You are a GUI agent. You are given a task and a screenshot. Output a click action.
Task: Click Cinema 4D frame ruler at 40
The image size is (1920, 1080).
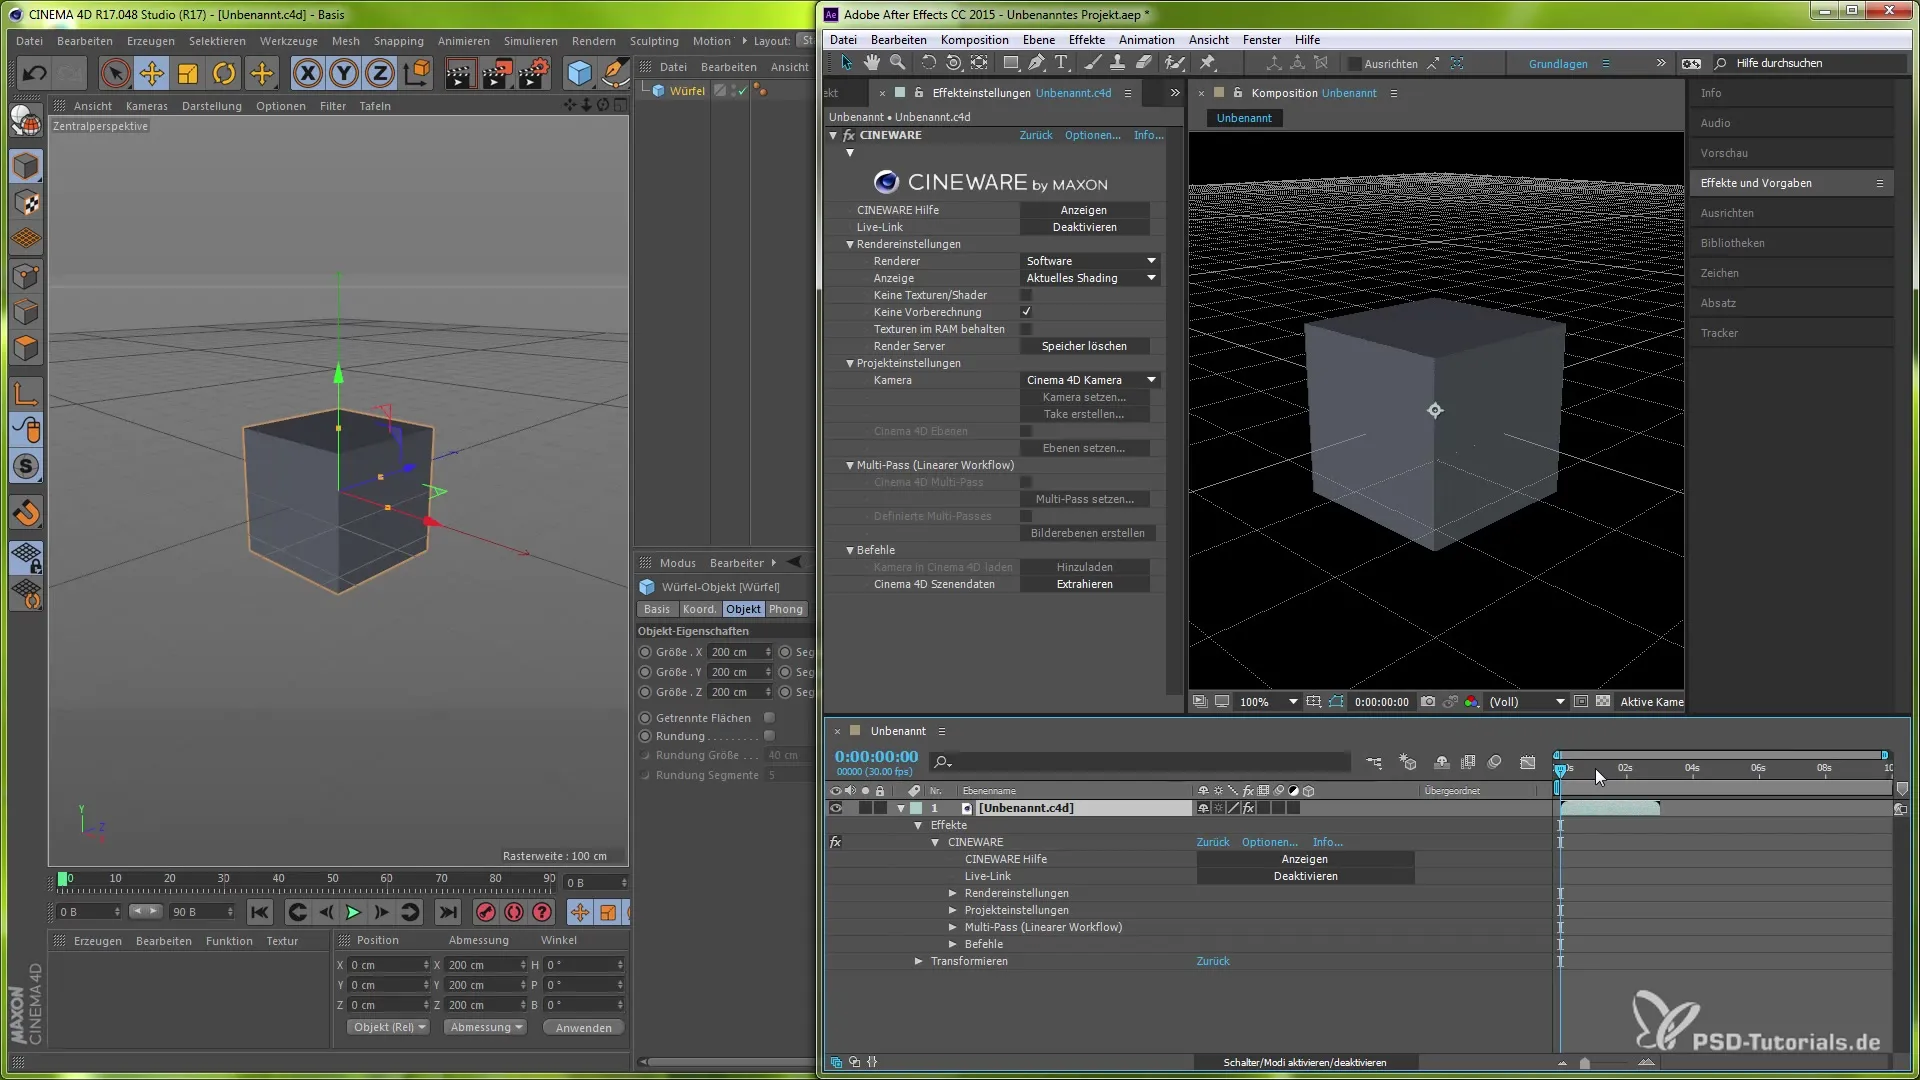click(x=278, y=879)
